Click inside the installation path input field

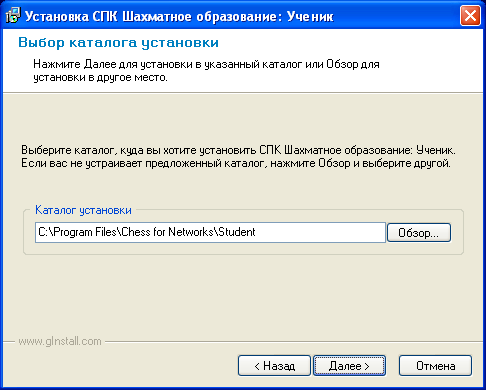pos(210,232)
